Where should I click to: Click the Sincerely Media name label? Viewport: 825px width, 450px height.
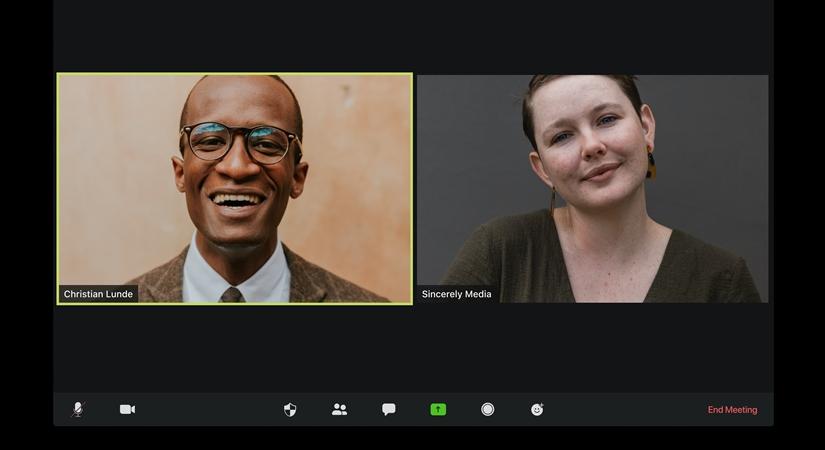456,294
